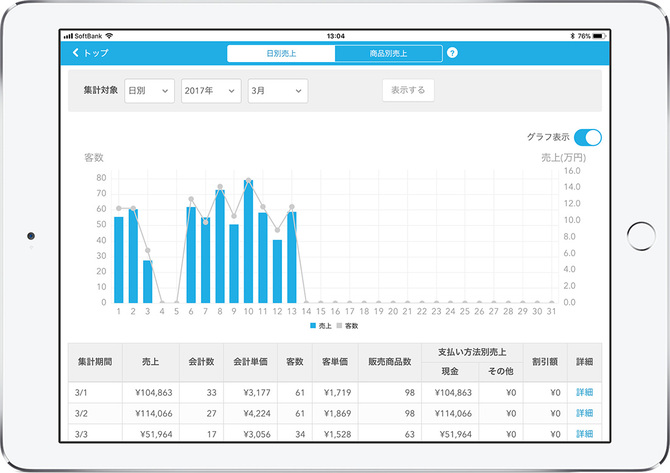Select the sales bar for day 12

pyautogui.click(x=277, y=271)
